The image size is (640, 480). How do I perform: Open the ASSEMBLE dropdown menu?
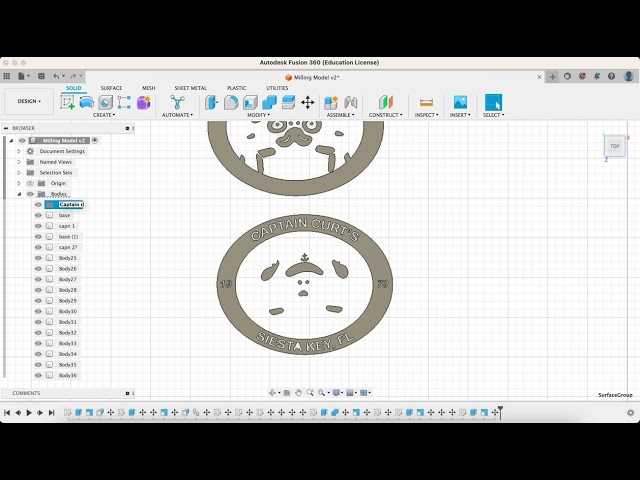tap(340, 115)
